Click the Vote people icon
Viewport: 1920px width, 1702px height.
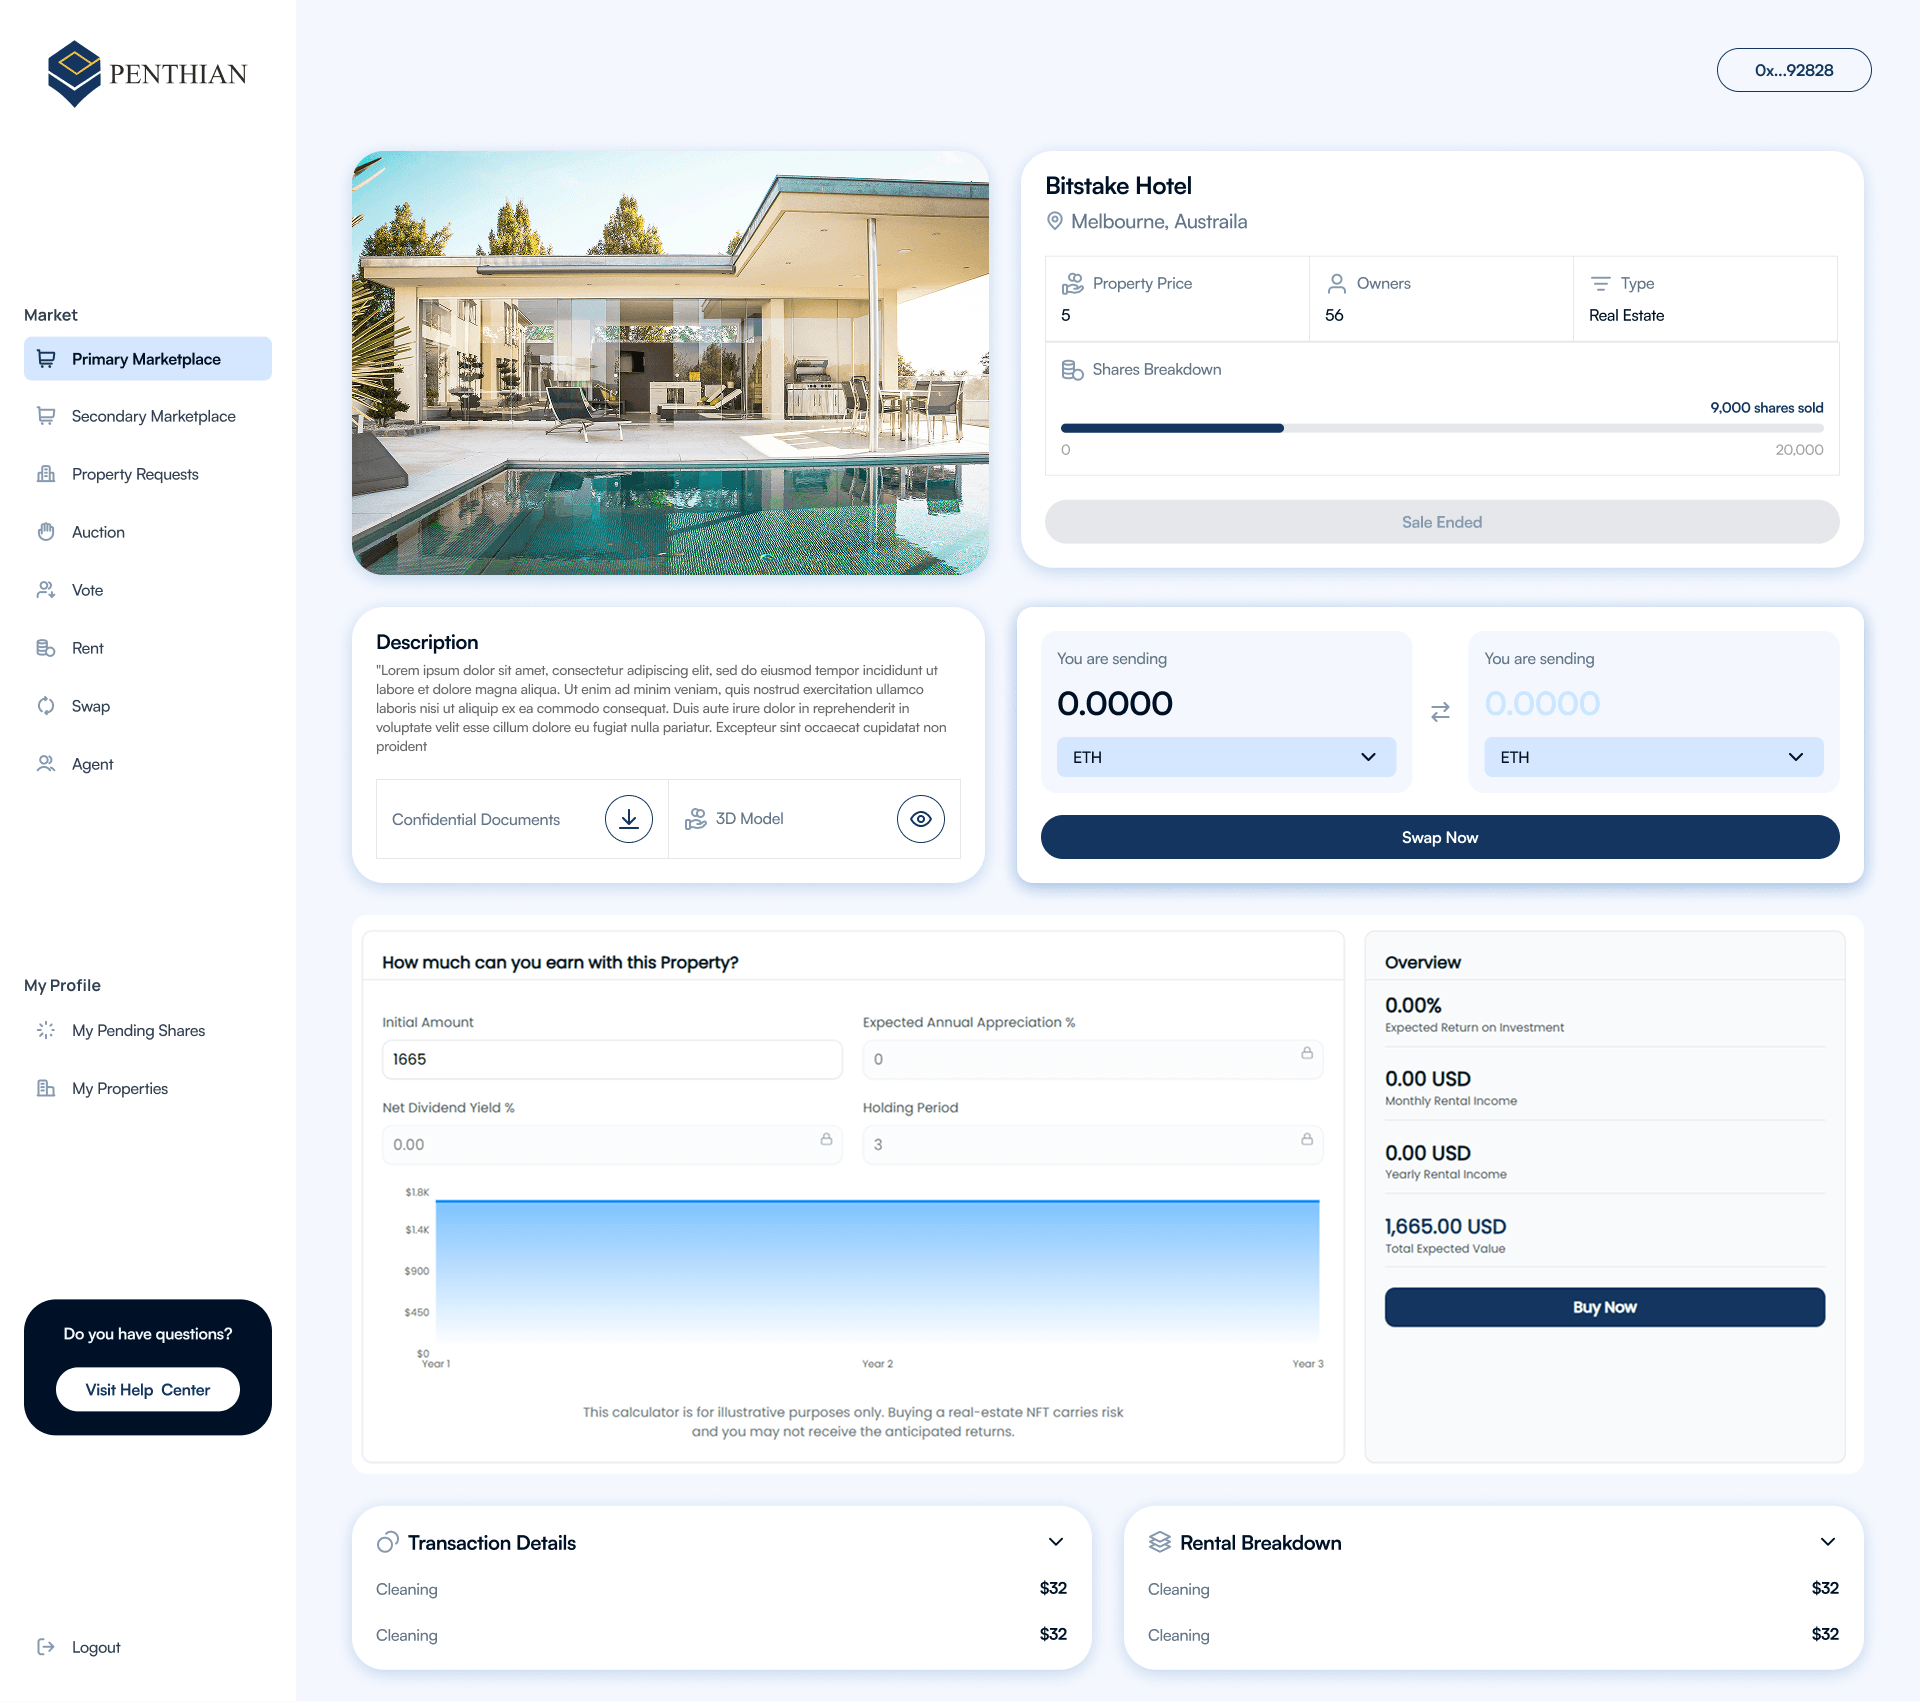click(46, 590)
